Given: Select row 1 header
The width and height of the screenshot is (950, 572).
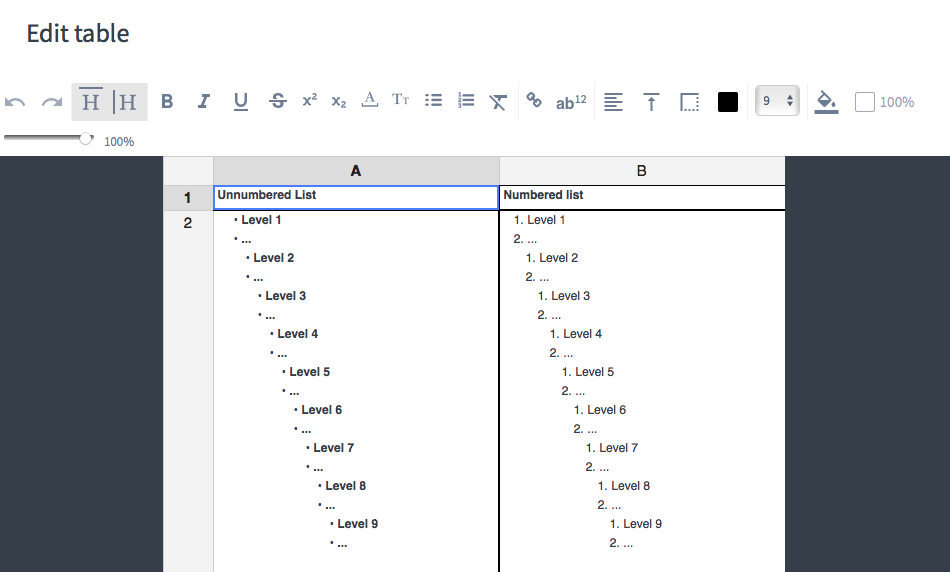Looking at the screenshot, I should pos(188,198).
